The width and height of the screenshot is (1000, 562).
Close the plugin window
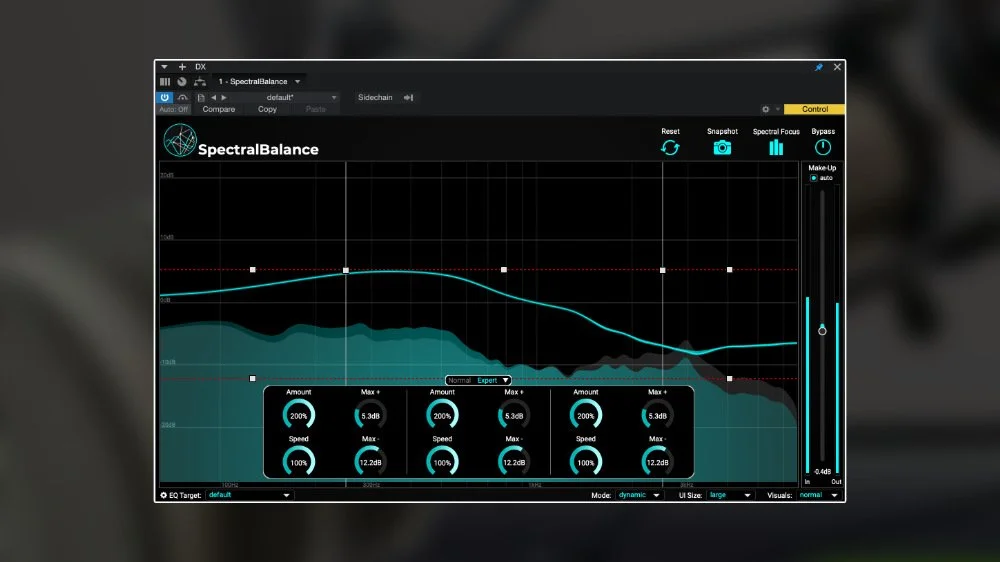coord(837,67)
